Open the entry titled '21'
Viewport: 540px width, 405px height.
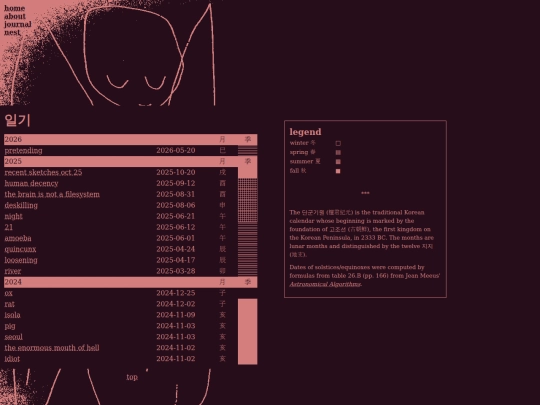click(9, 227)
